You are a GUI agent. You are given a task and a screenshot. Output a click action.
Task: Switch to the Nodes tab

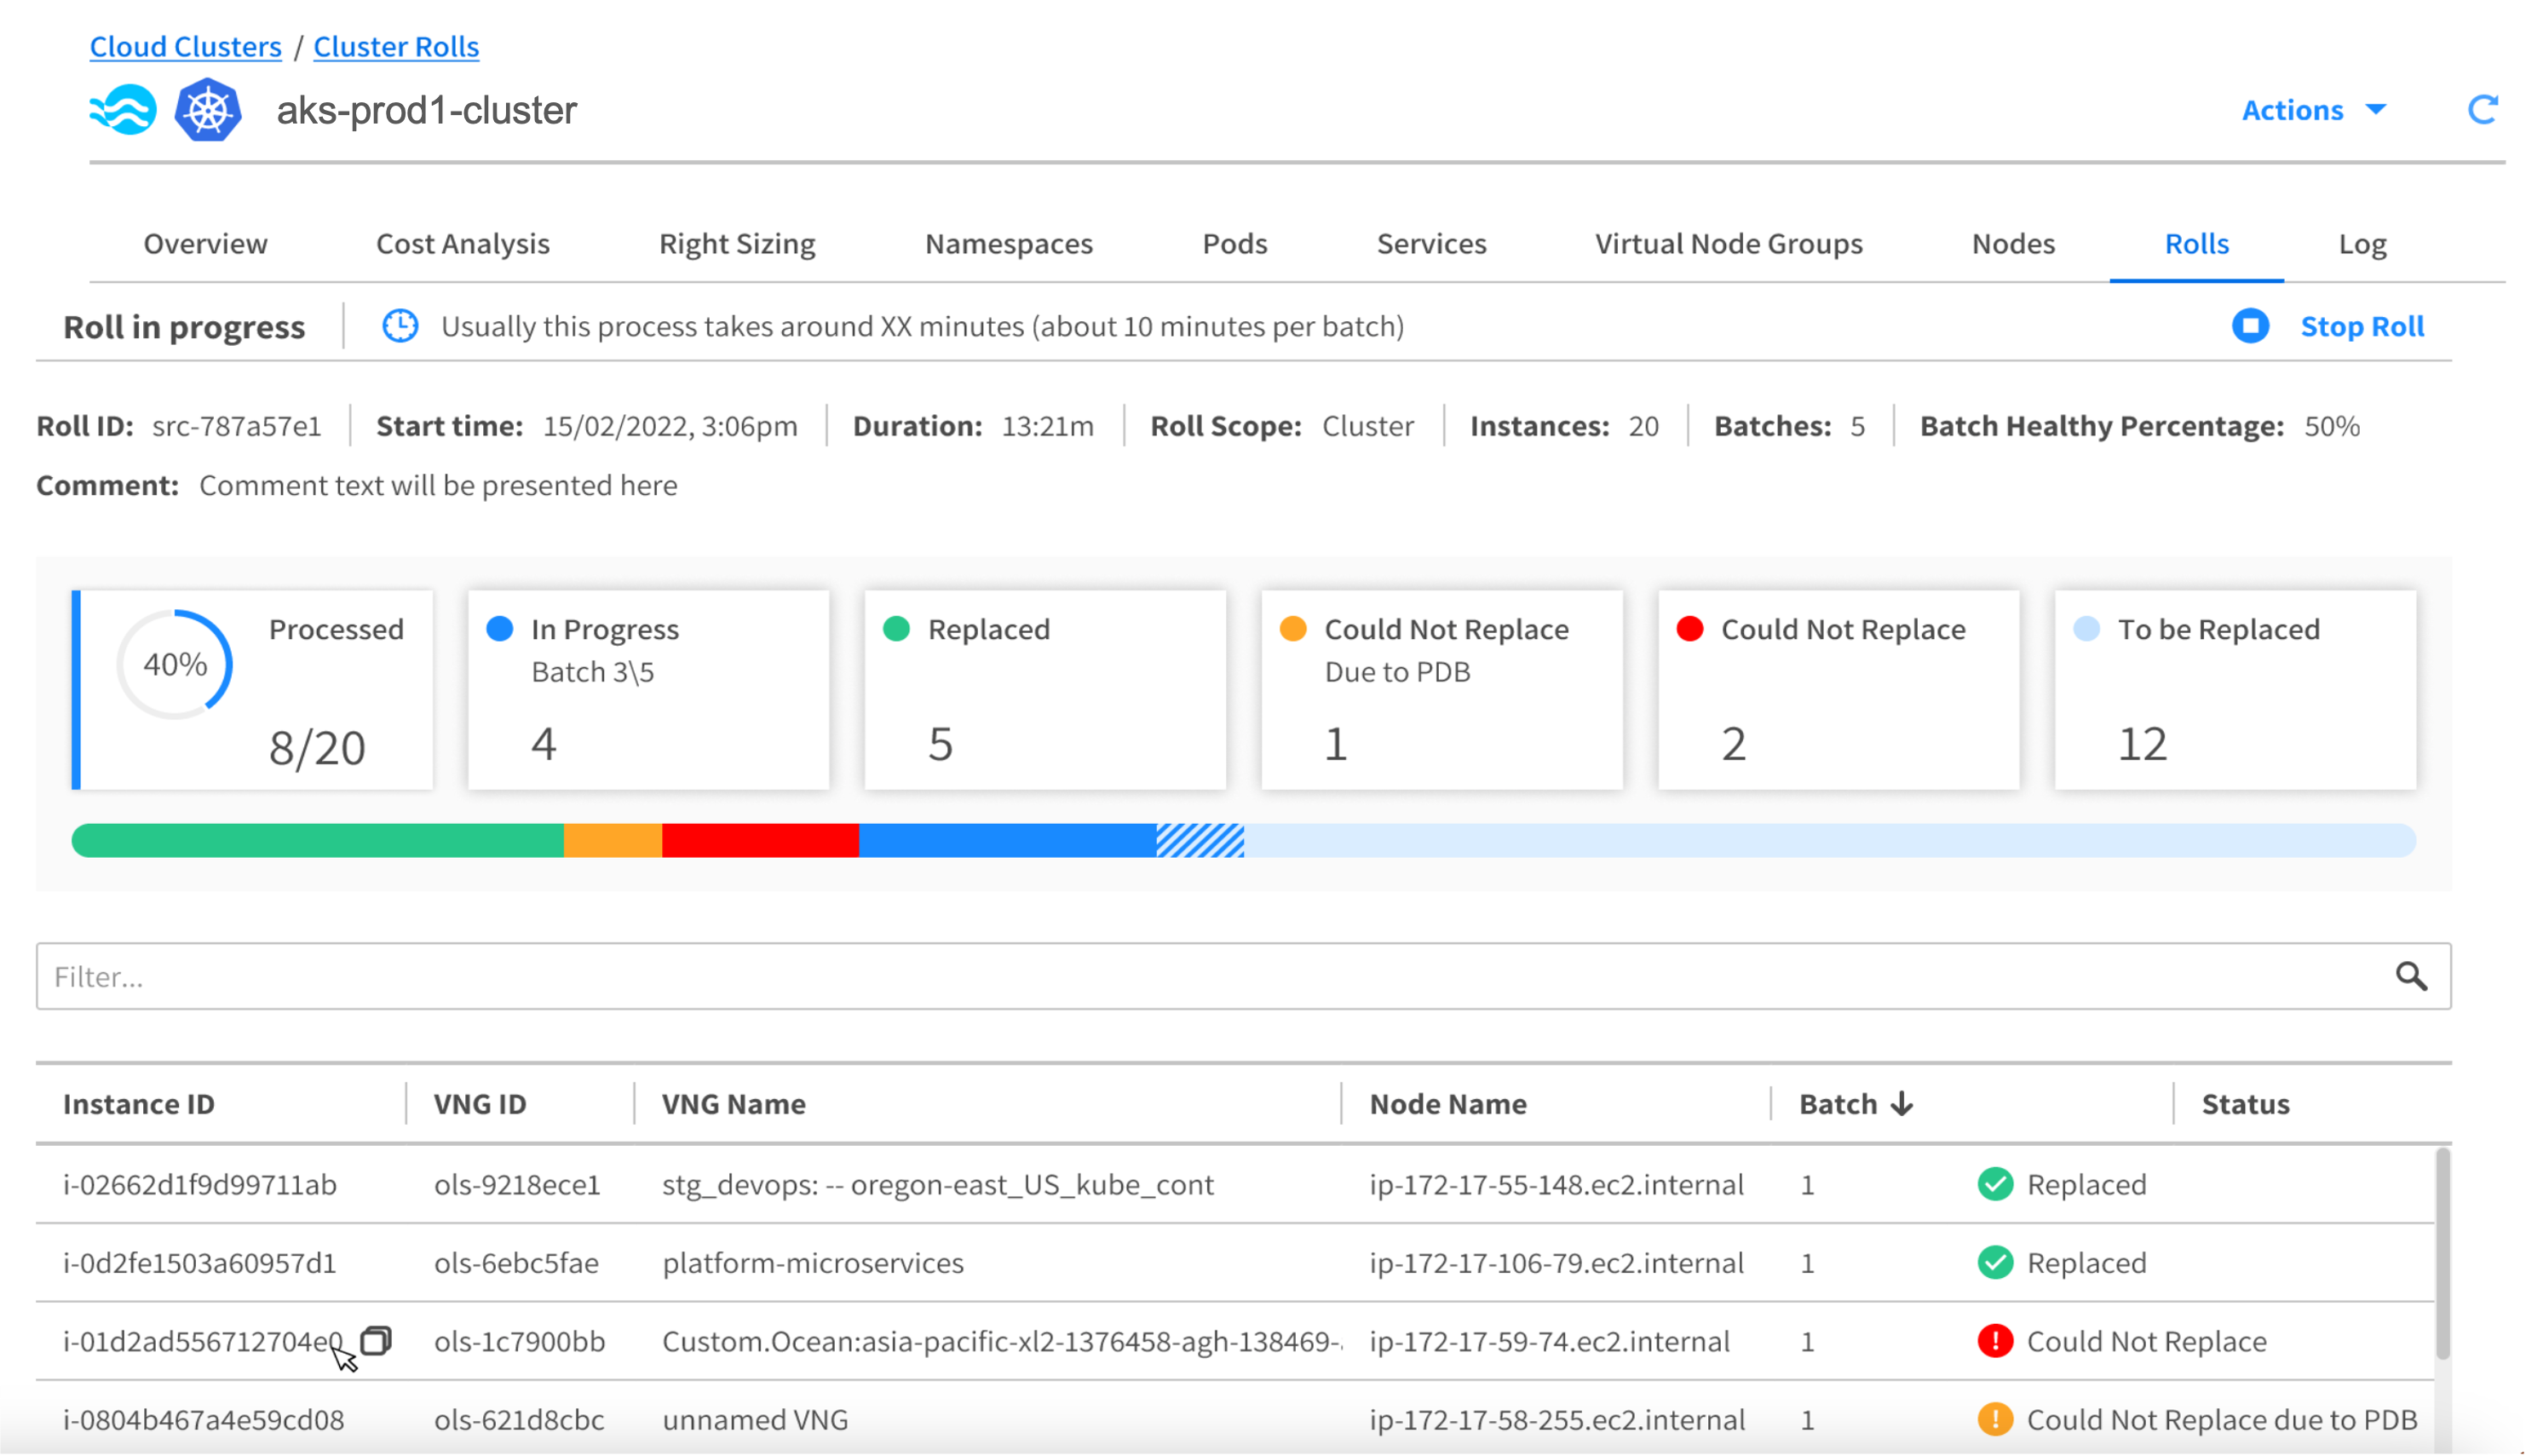click(x=2012, y=244)
